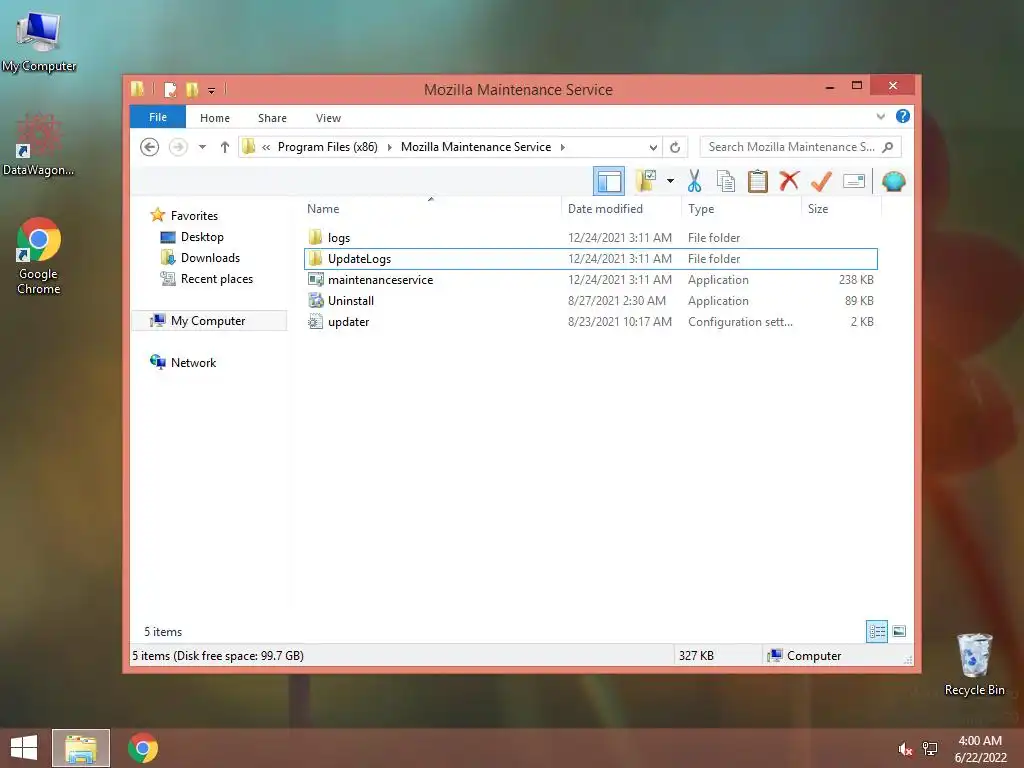Screen dimensions: 1024x768
Task: Select the maintenanceservice application
Action: (x=590, y=280)
